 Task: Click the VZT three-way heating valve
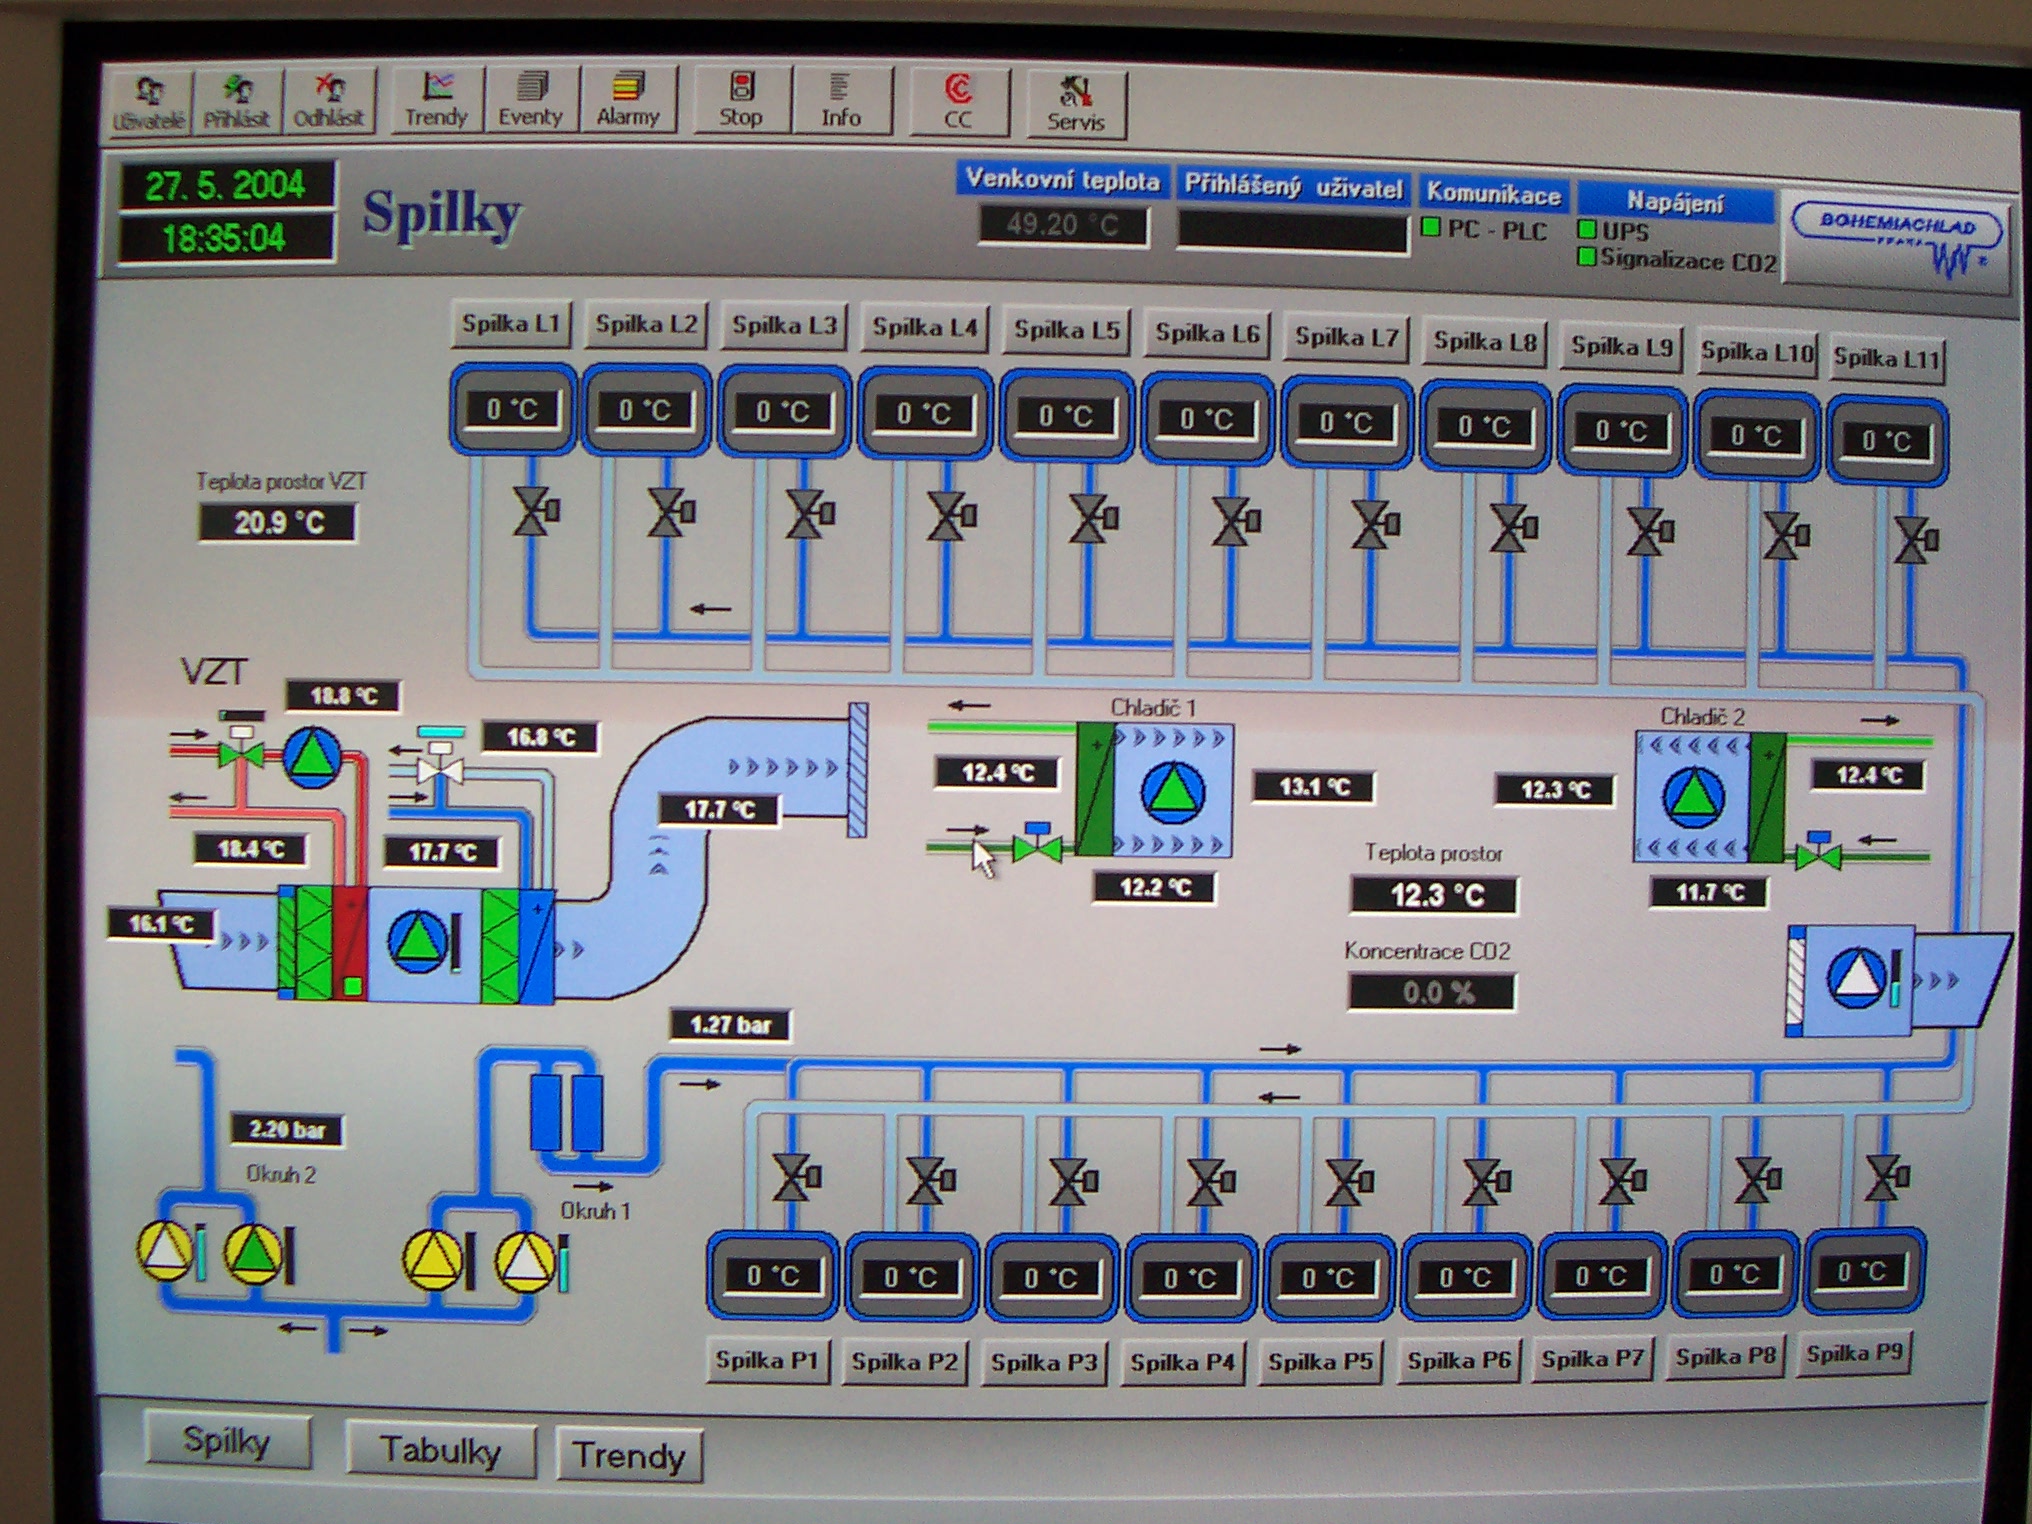pos(241,747)
